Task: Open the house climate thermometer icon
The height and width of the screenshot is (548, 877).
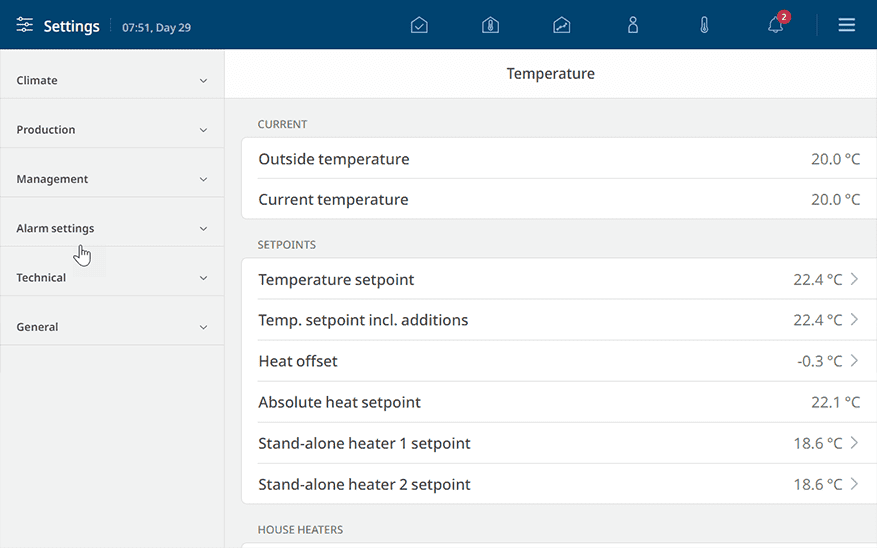Action: (491, 25)
